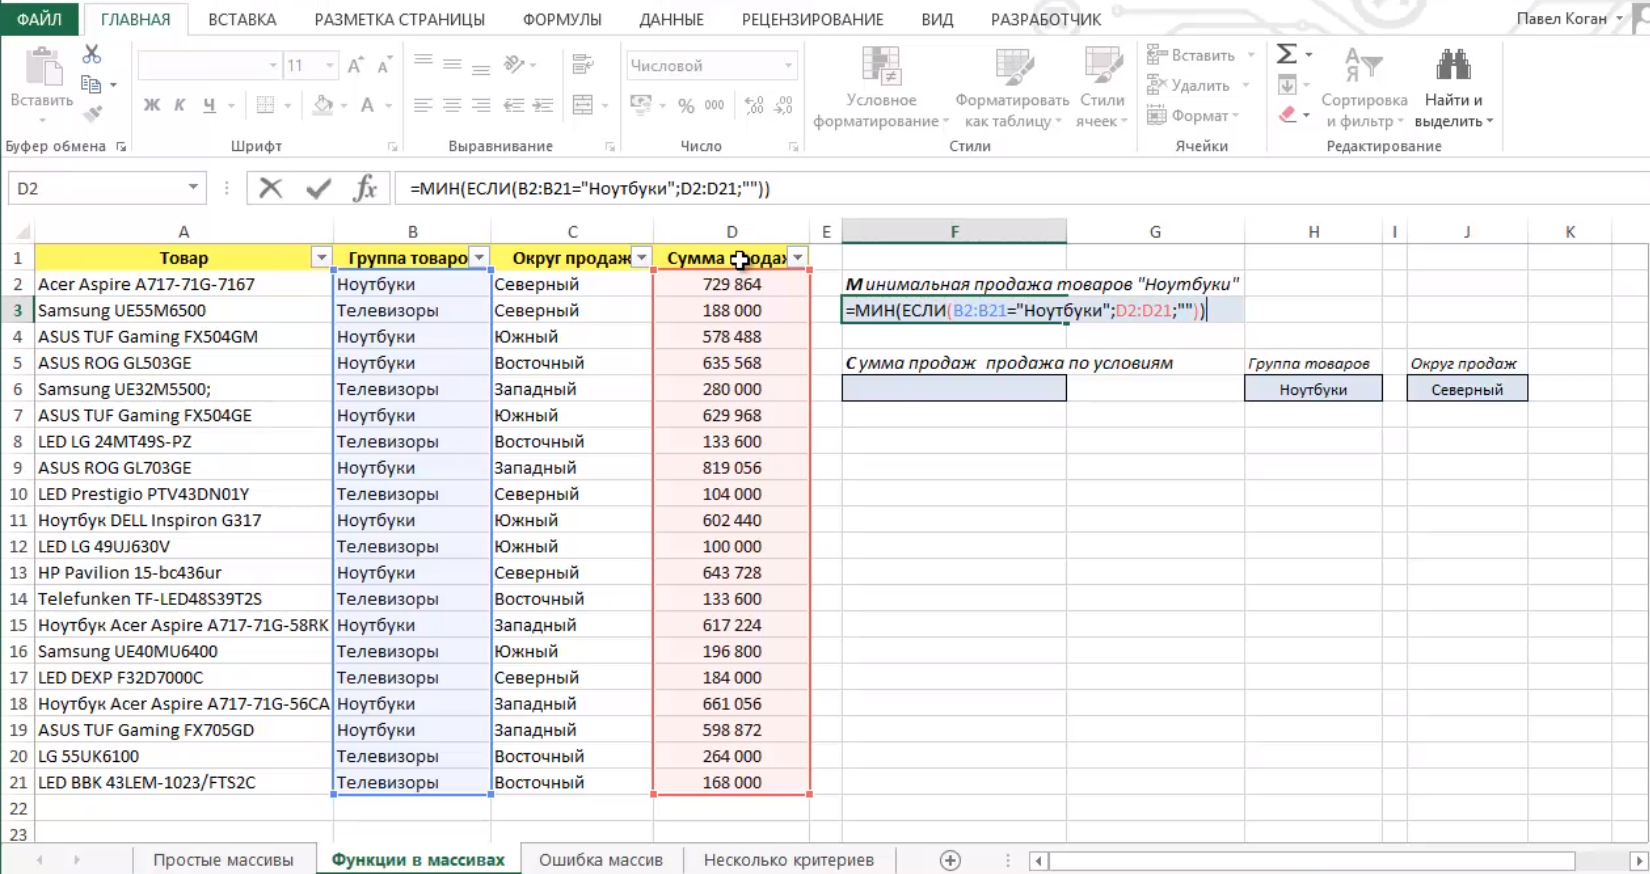This screenshot has height=874, width=1650.
Task: Open the Сумма продаж filter dropdown
Action: pos(798,258)
